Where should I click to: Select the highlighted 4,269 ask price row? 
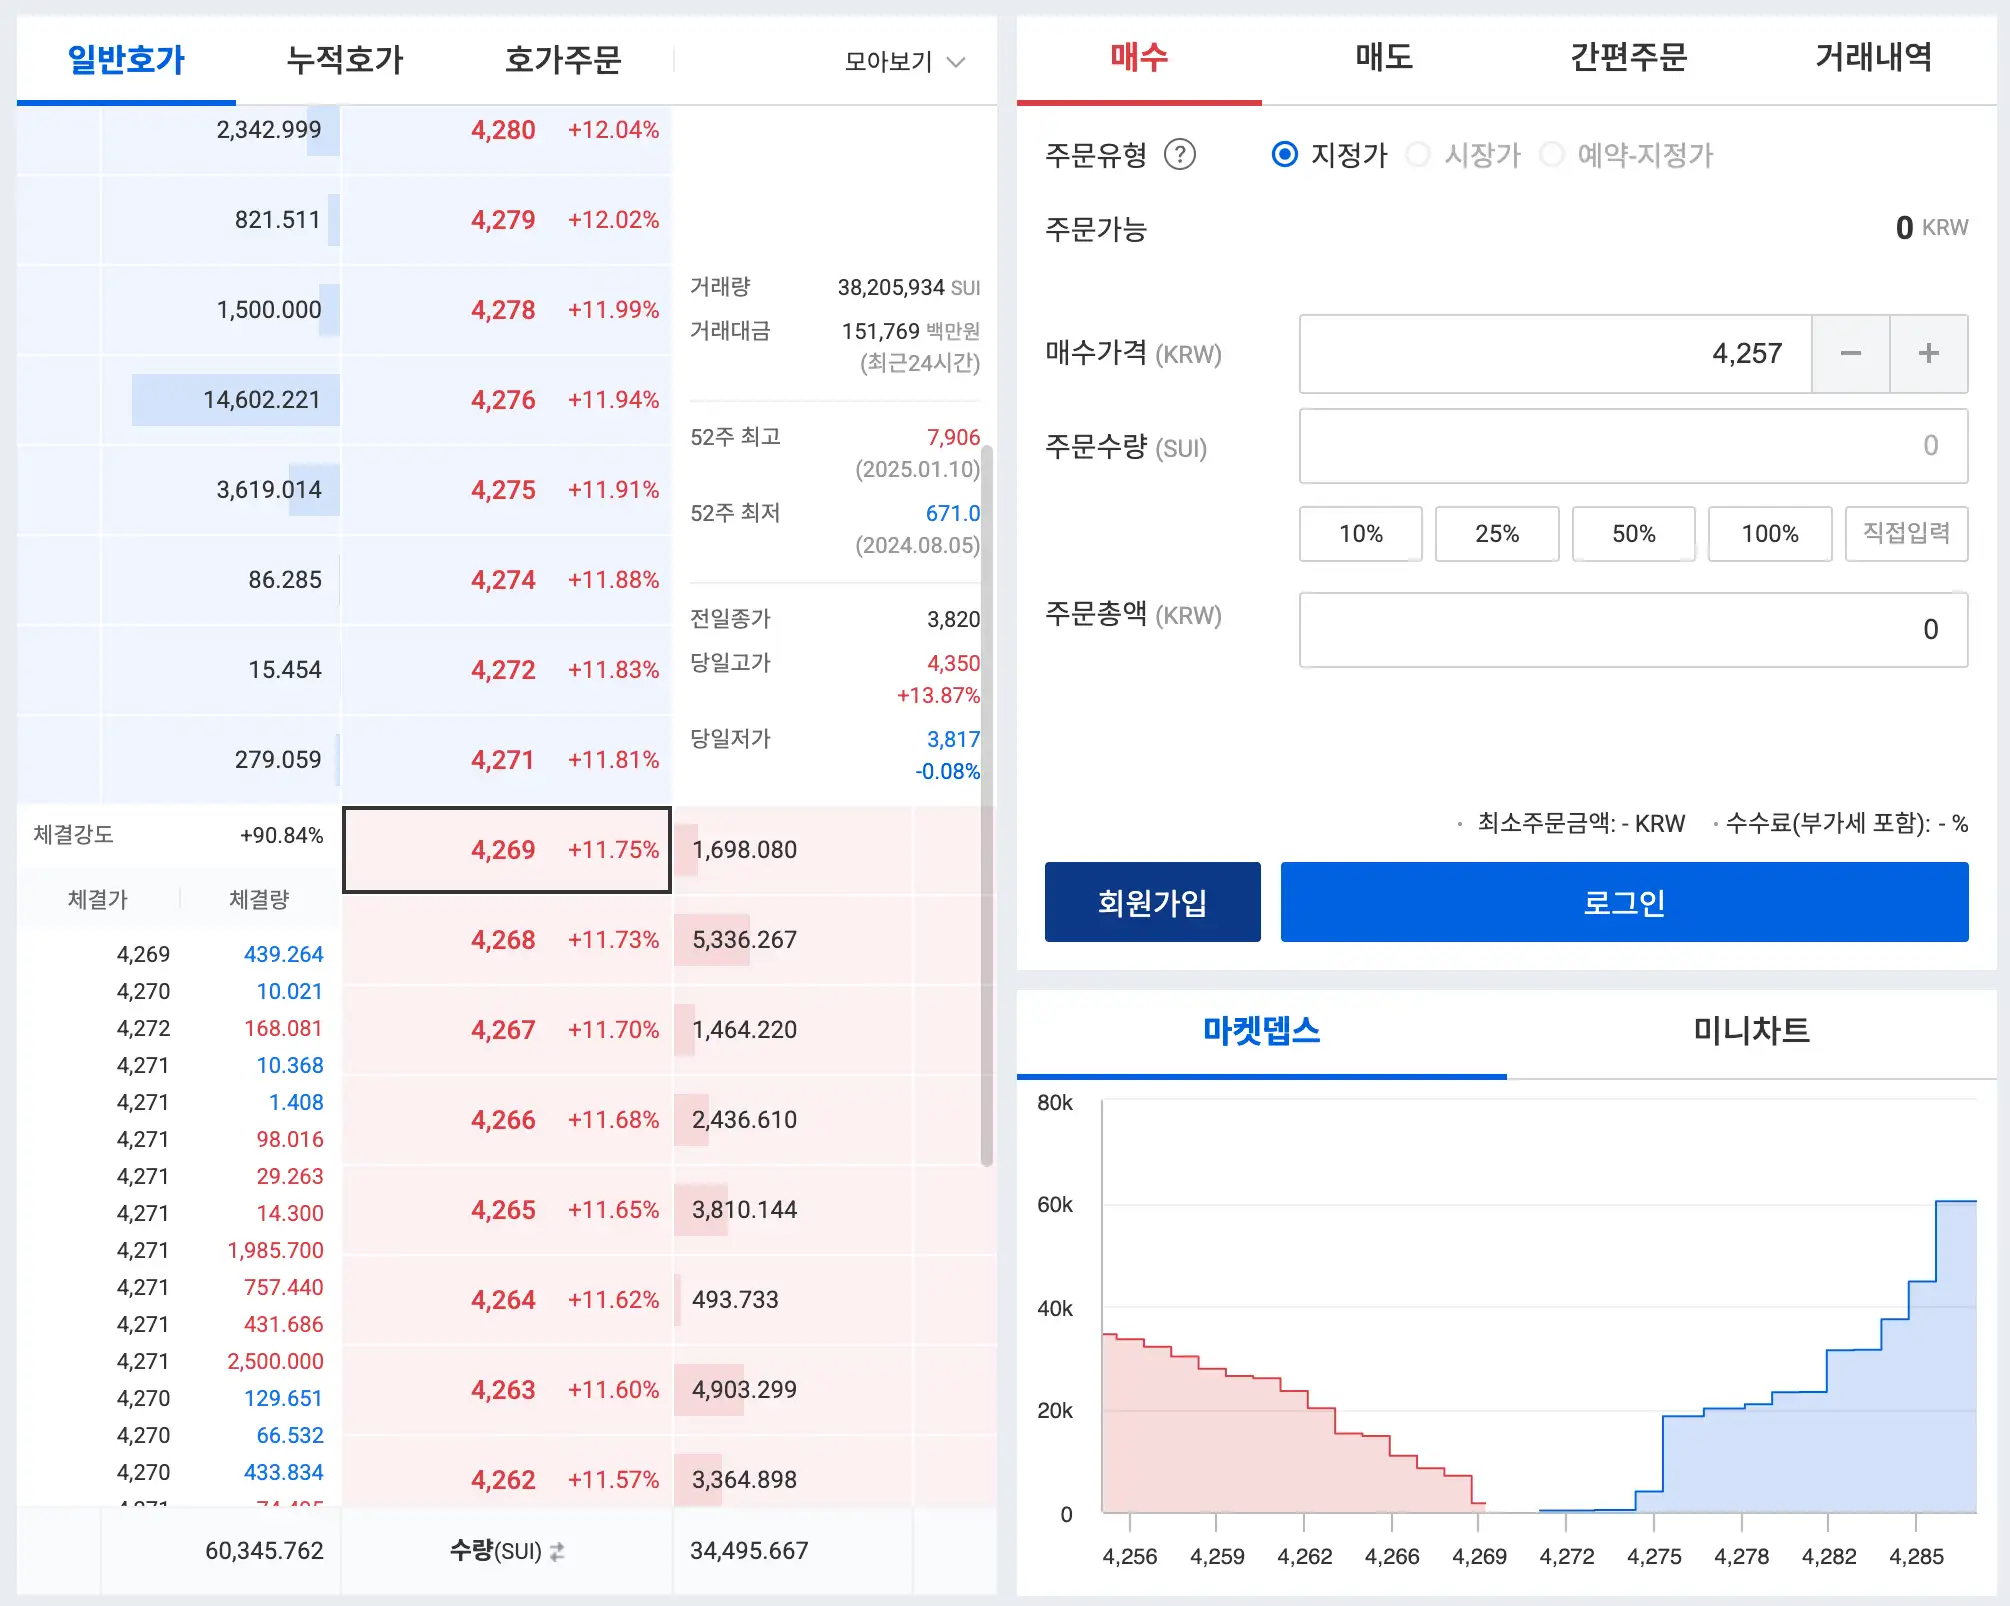pos(506,850)
